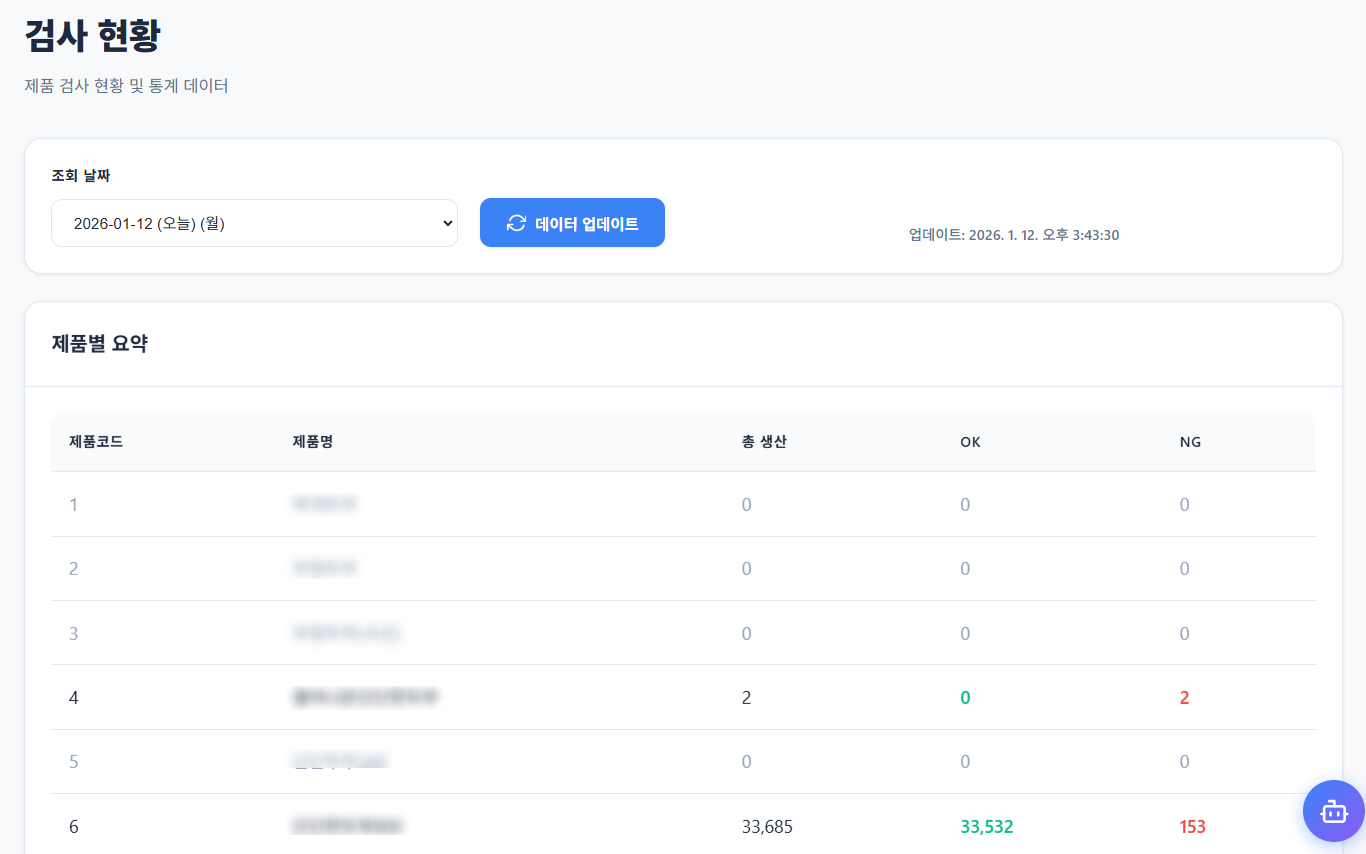Viewport: 1366px width, 854px height.
Task: Click NG count 0 for product 3
Action: pos(1184,633)
